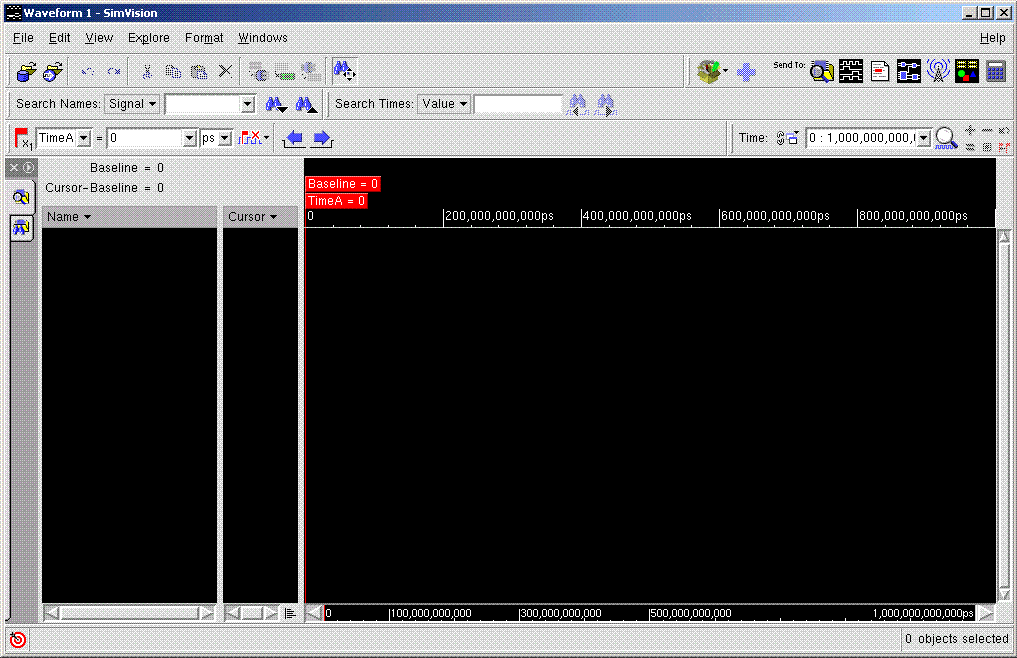Image resolution: width=1017 pixels, height=658 pixels.
Task: Click the reset simulation icon in status bar
Action: point(18,640)
